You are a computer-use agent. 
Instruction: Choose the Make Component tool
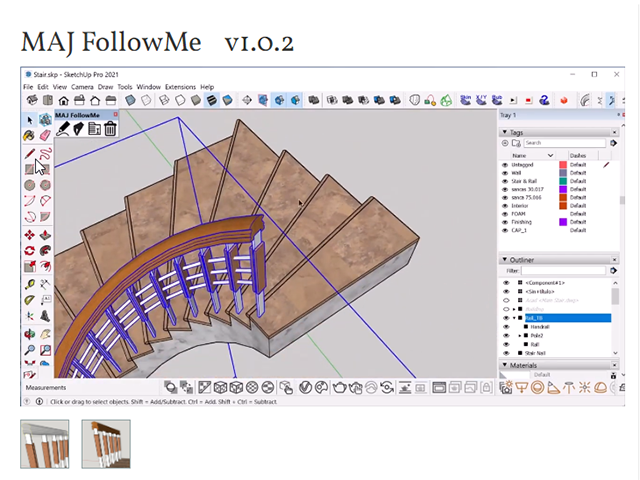coord(45,120)
